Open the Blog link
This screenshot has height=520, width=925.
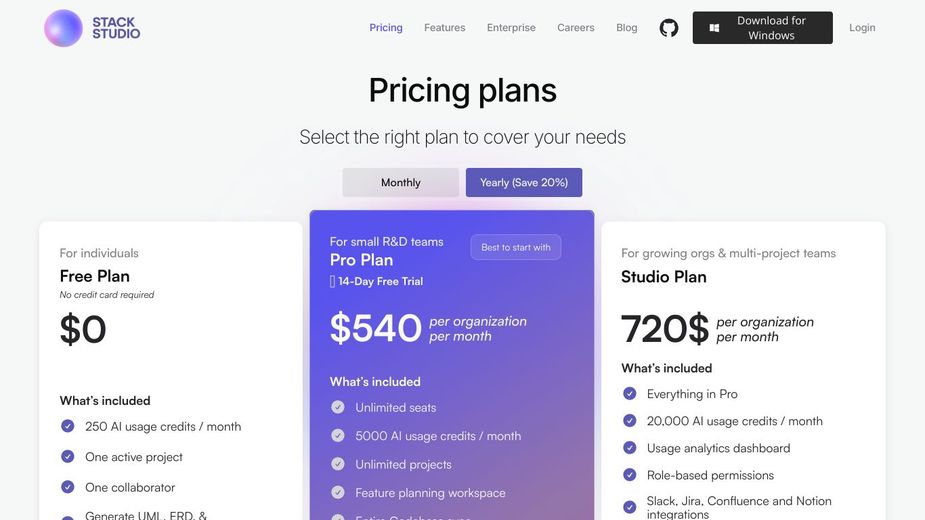(x=627, y=28)
